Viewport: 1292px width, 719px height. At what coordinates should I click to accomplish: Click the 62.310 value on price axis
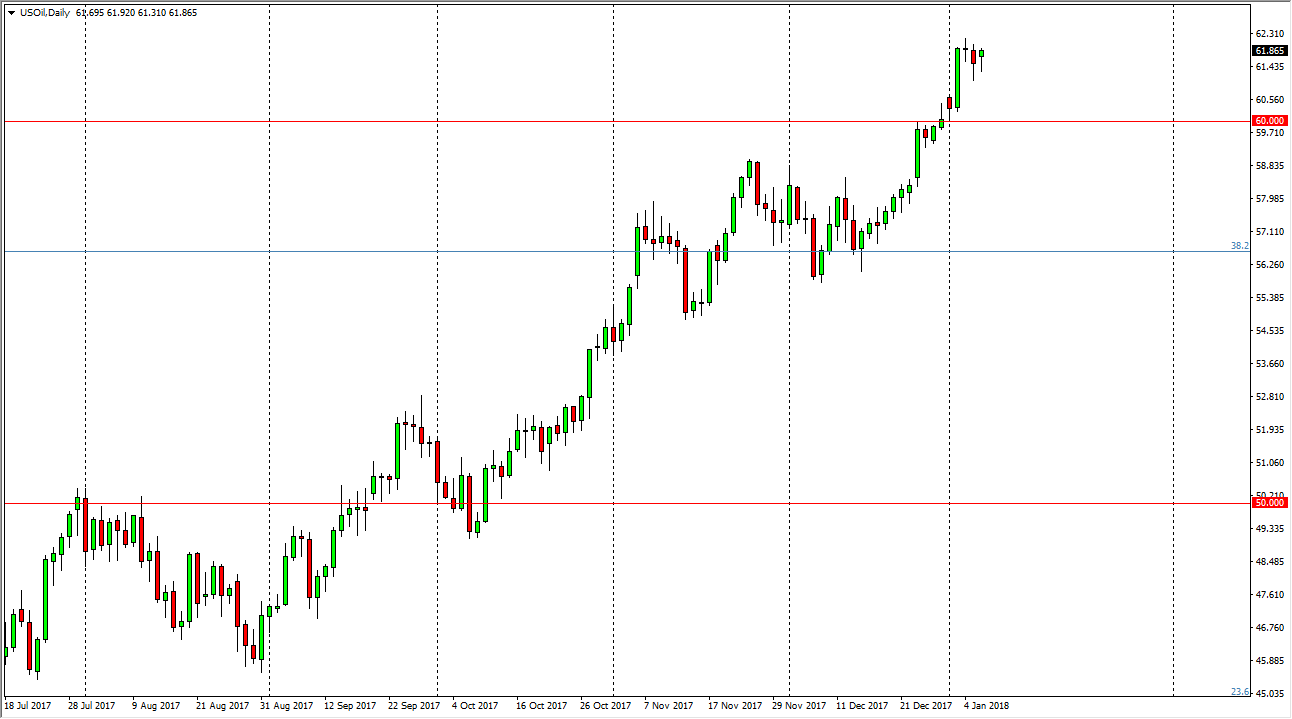1268,33
